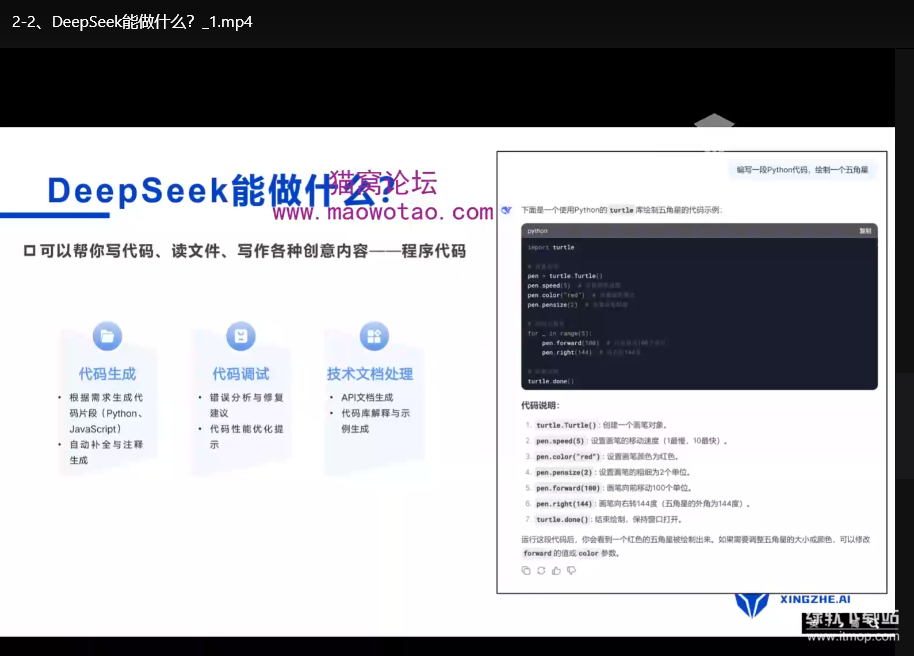Screen dimensions: 914x656
Task: Click the turtle.done() explanation line
Action: [604, 520]
